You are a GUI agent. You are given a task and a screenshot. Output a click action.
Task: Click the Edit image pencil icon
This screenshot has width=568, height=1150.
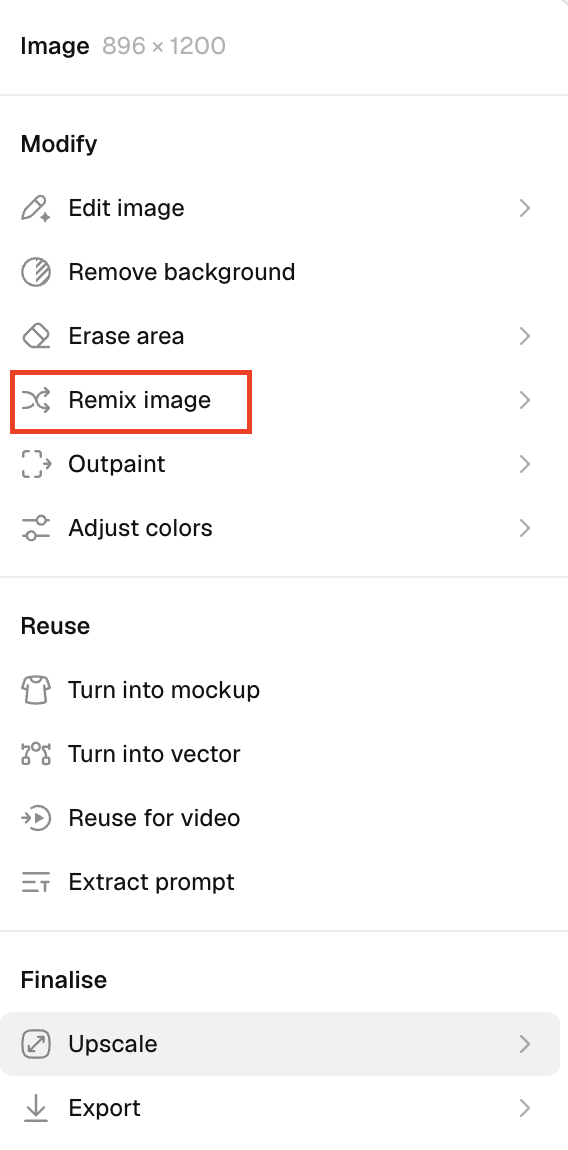[x=36, y=208]
